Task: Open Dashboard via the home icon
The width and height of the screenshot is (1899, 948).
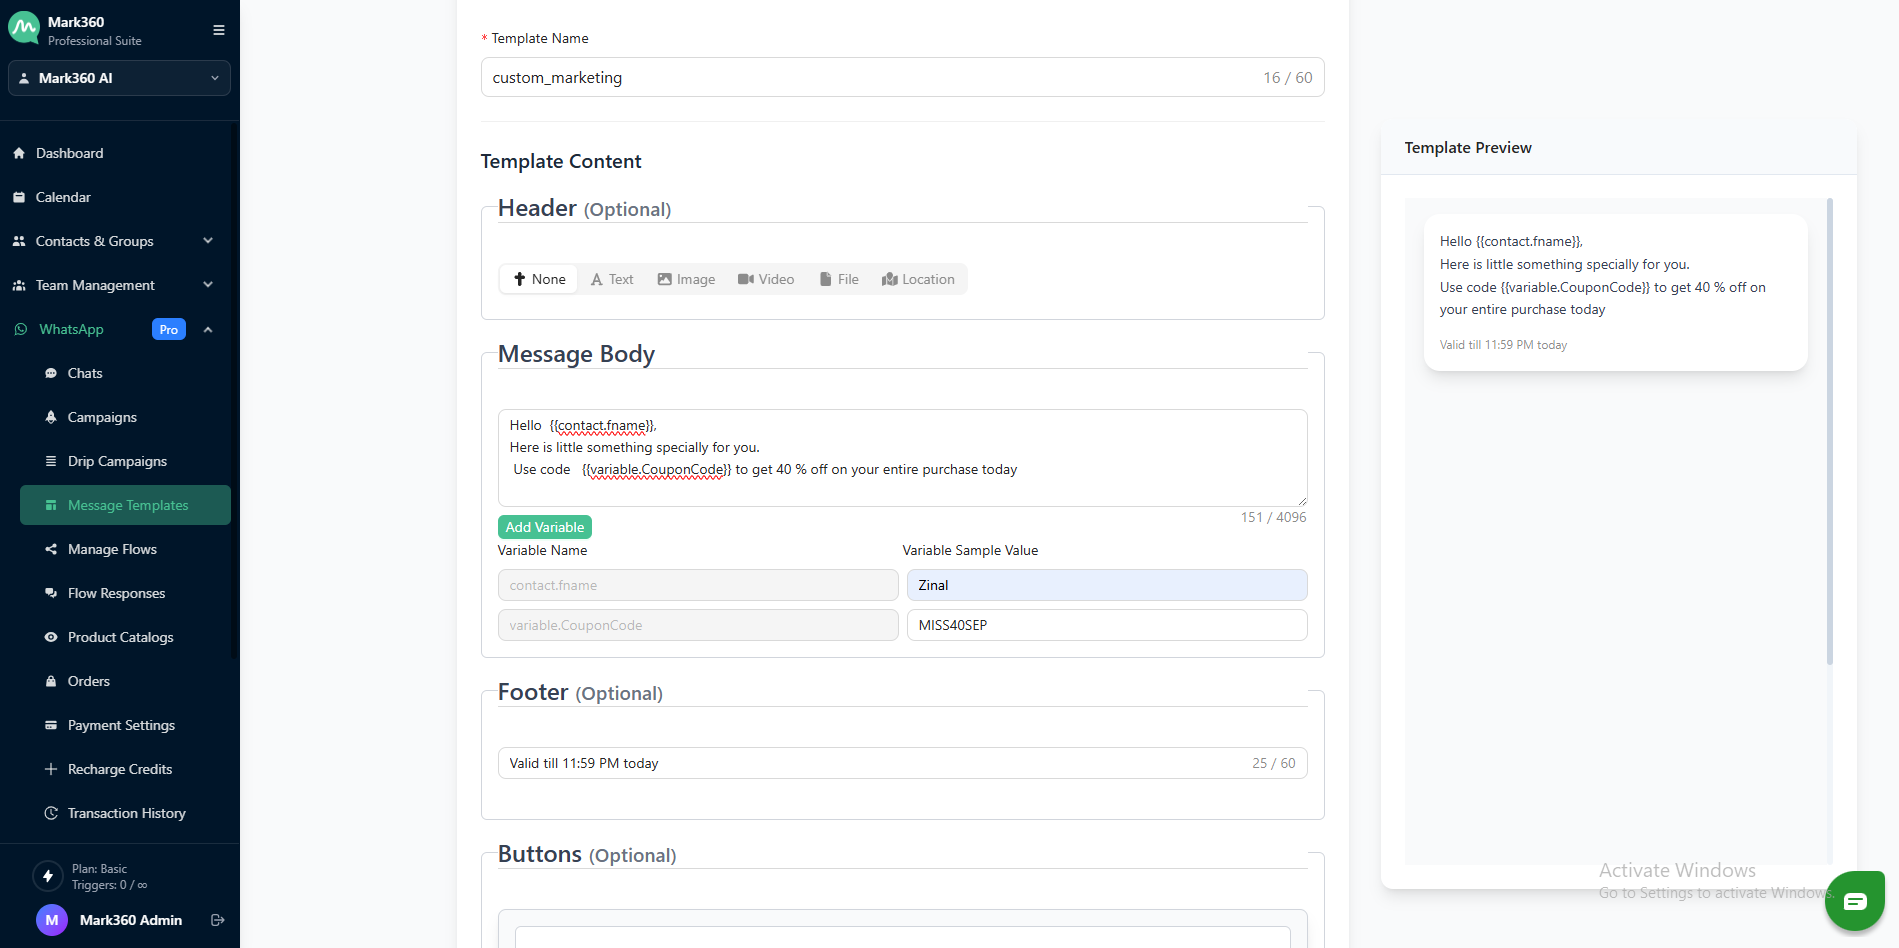Action: (19, 153)
